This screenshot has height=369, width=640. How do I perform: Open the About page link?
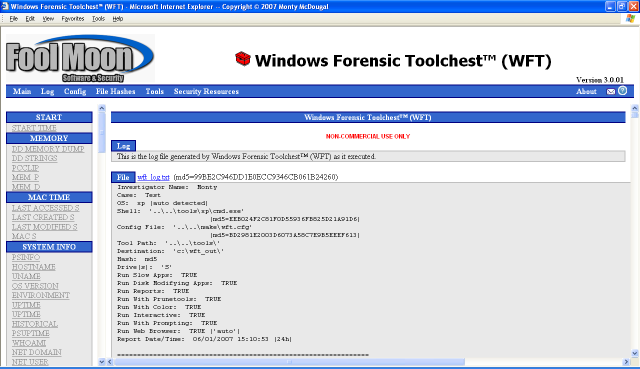click(586, 91)
